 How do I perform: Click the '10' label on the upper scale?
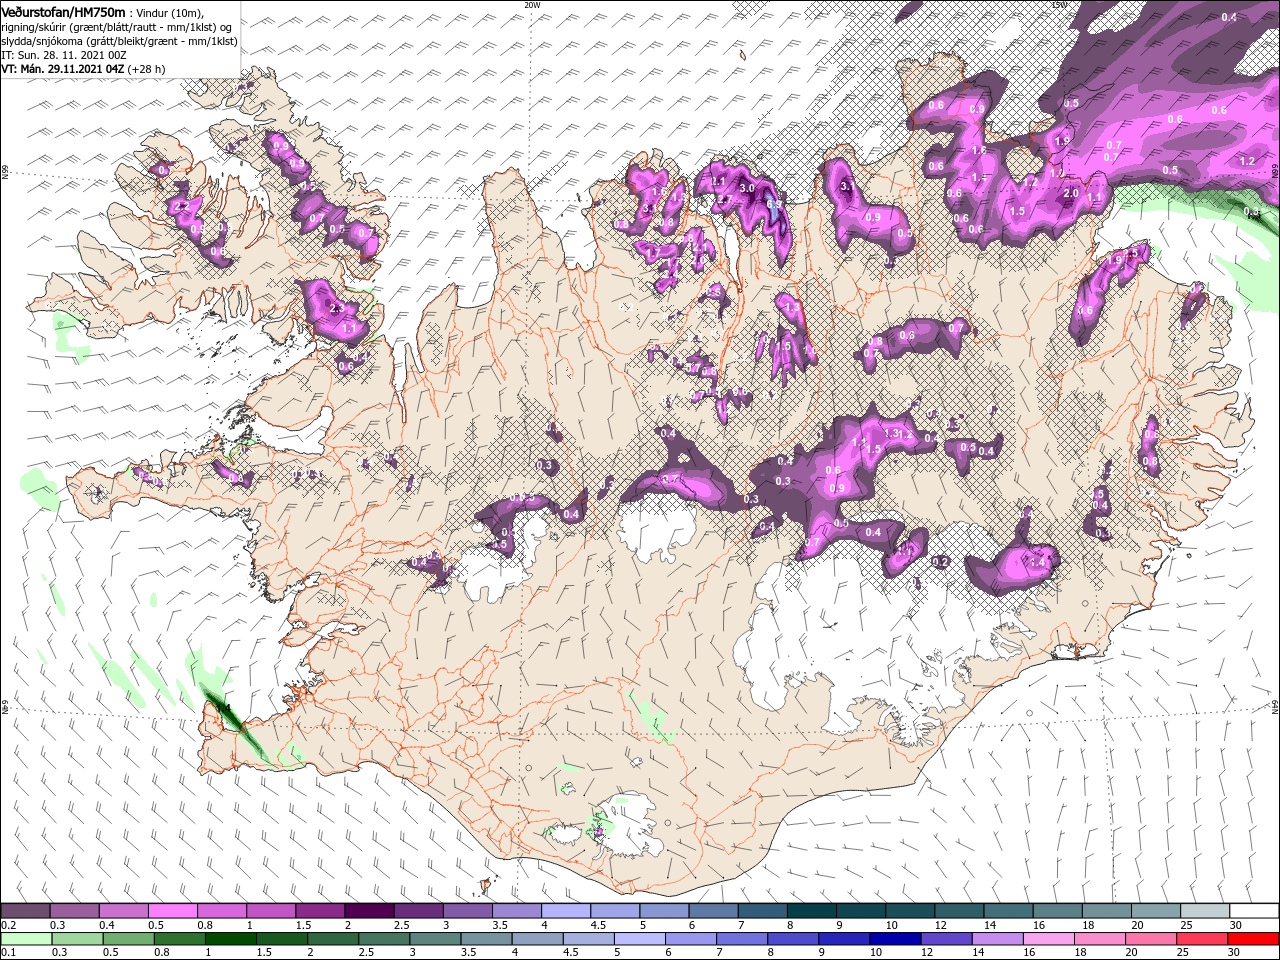(x=891, y=925)
